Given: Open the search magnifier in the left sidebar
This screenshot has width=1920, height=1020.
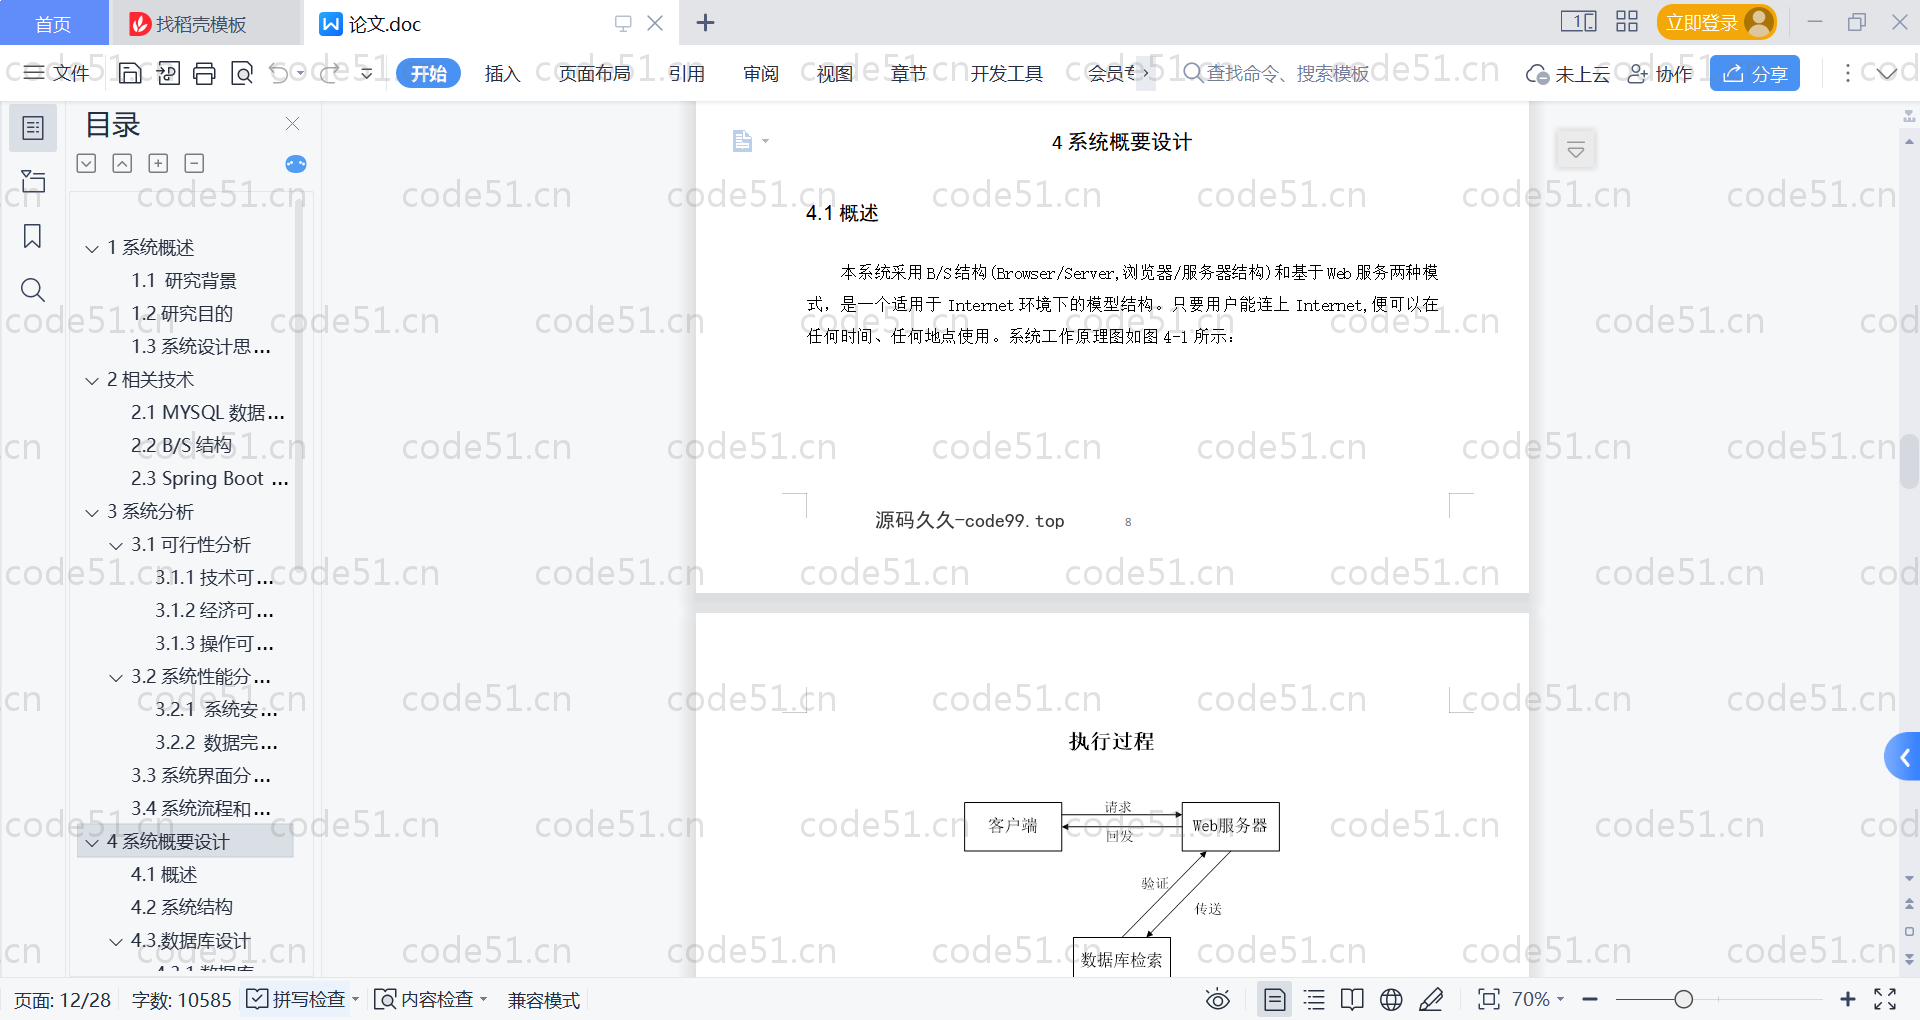Looking at the screenshot, I should pos(32,290).
